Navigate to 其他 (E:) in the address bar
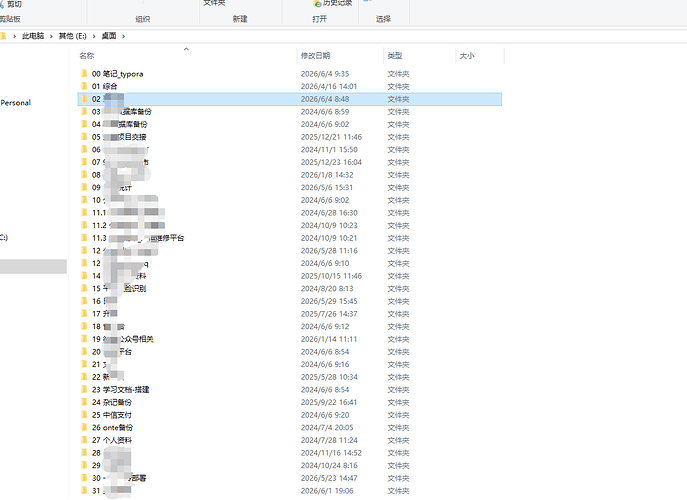Screen dimensions: 687x500 (73, 36)
